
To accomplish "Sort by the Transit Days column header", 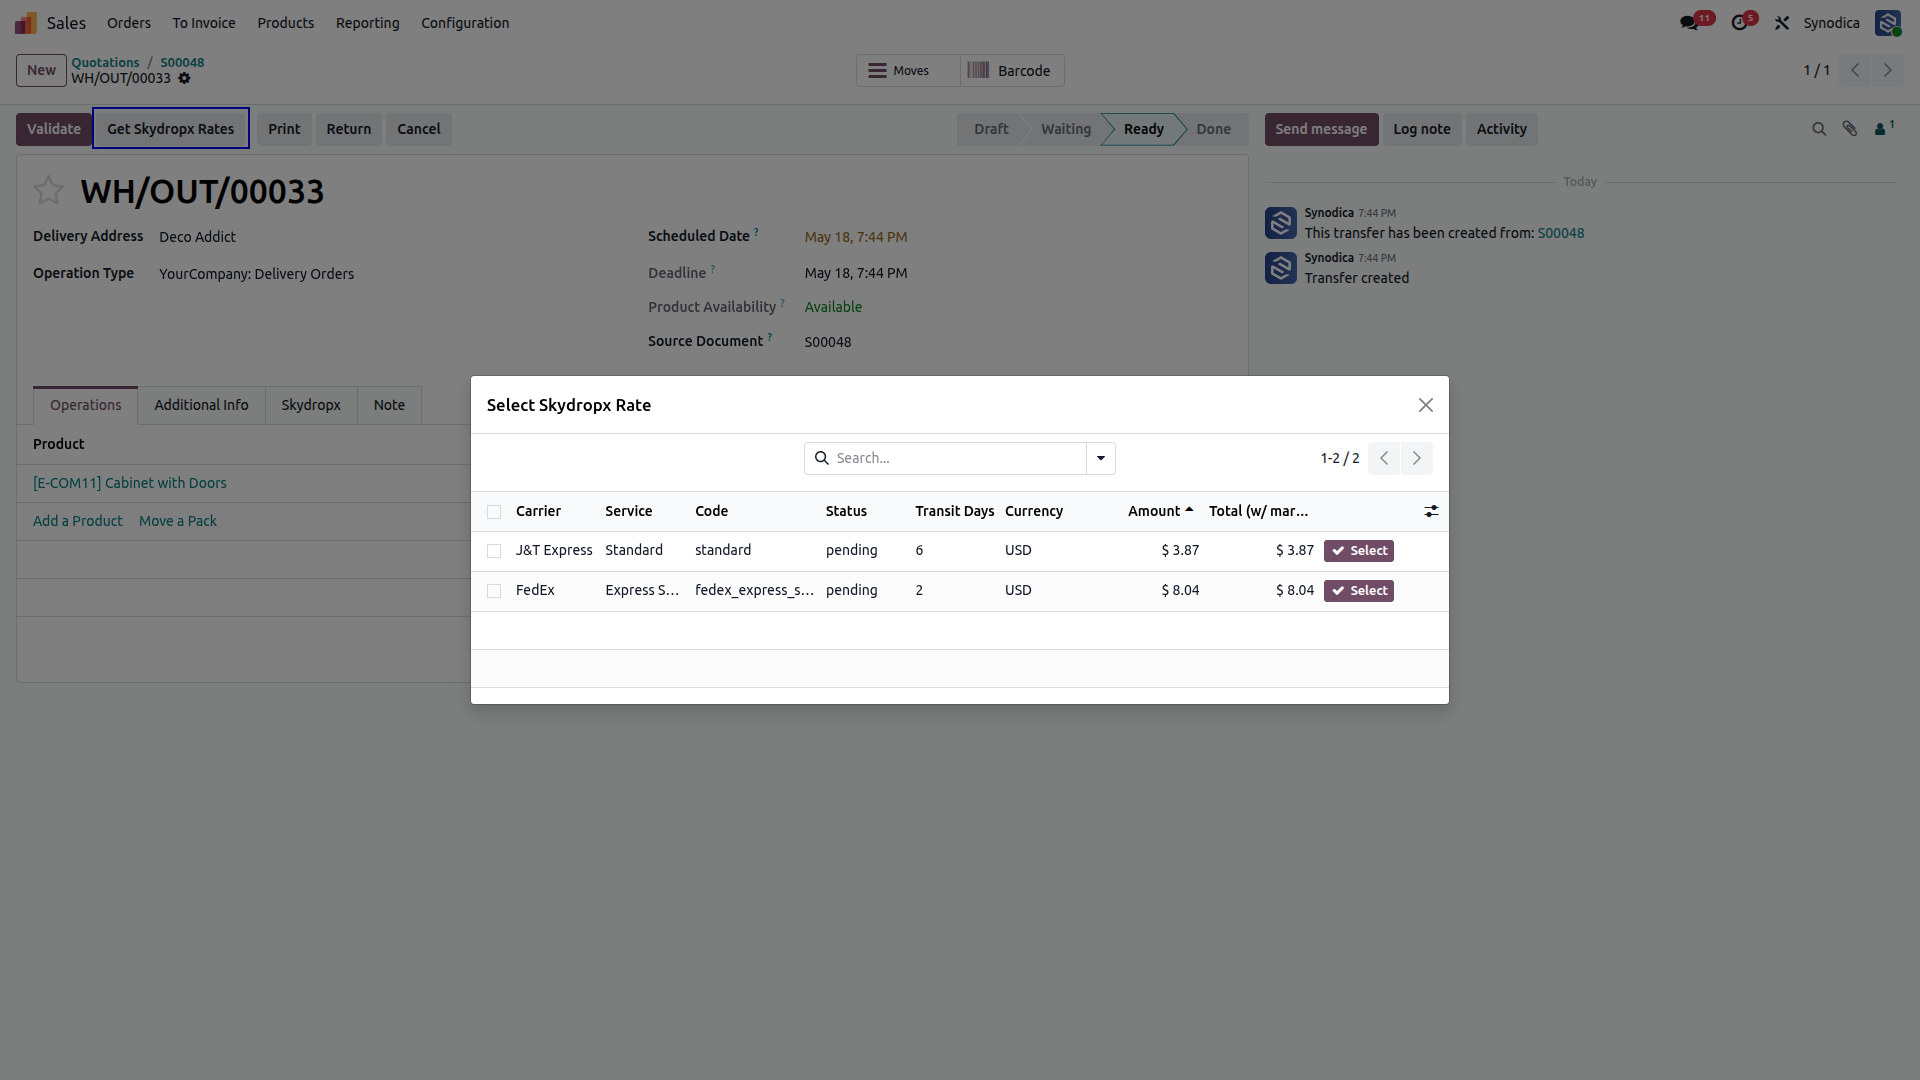I will (954, 511).
